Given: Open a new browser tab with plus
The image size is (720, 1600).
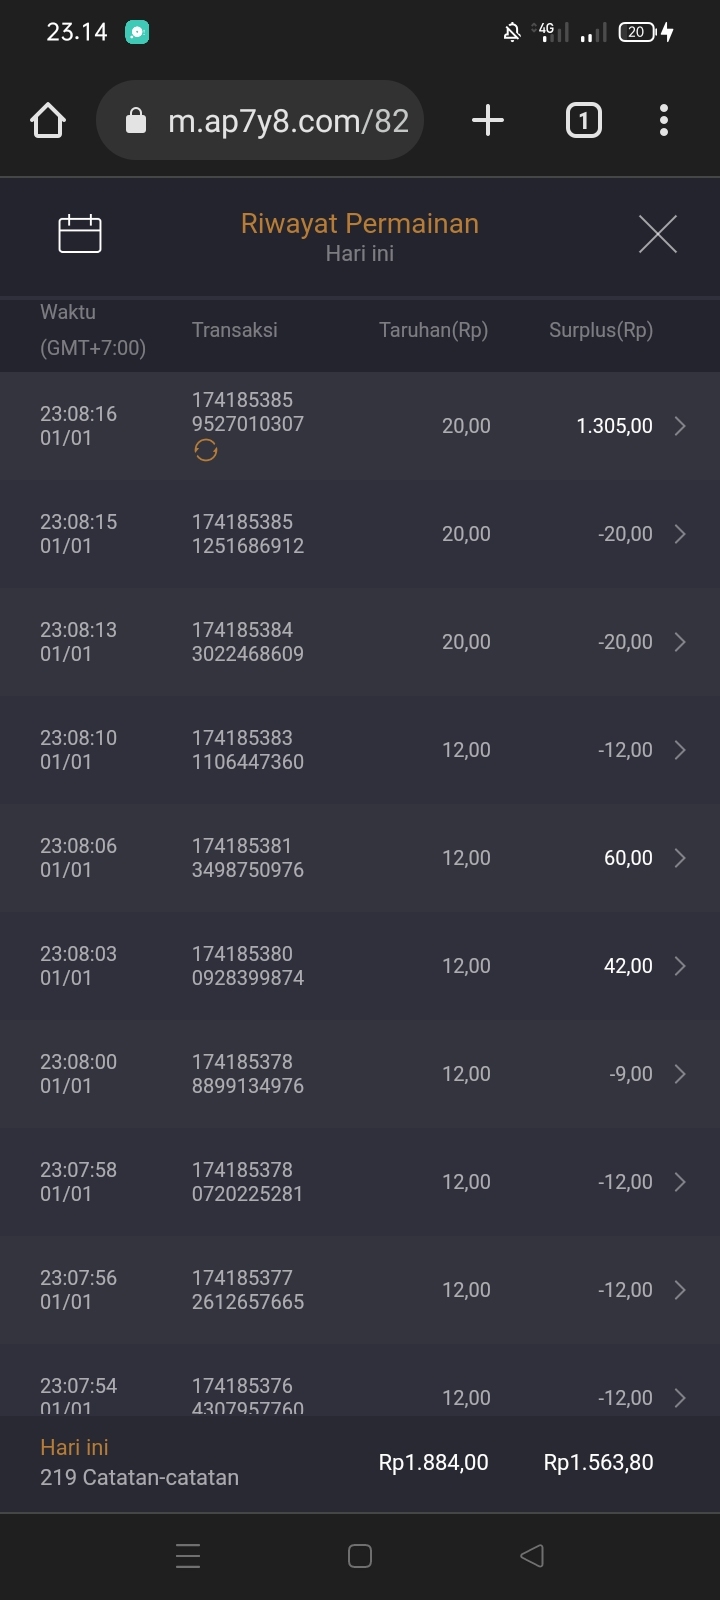Looking at the screenshot, I should point(487,121).
